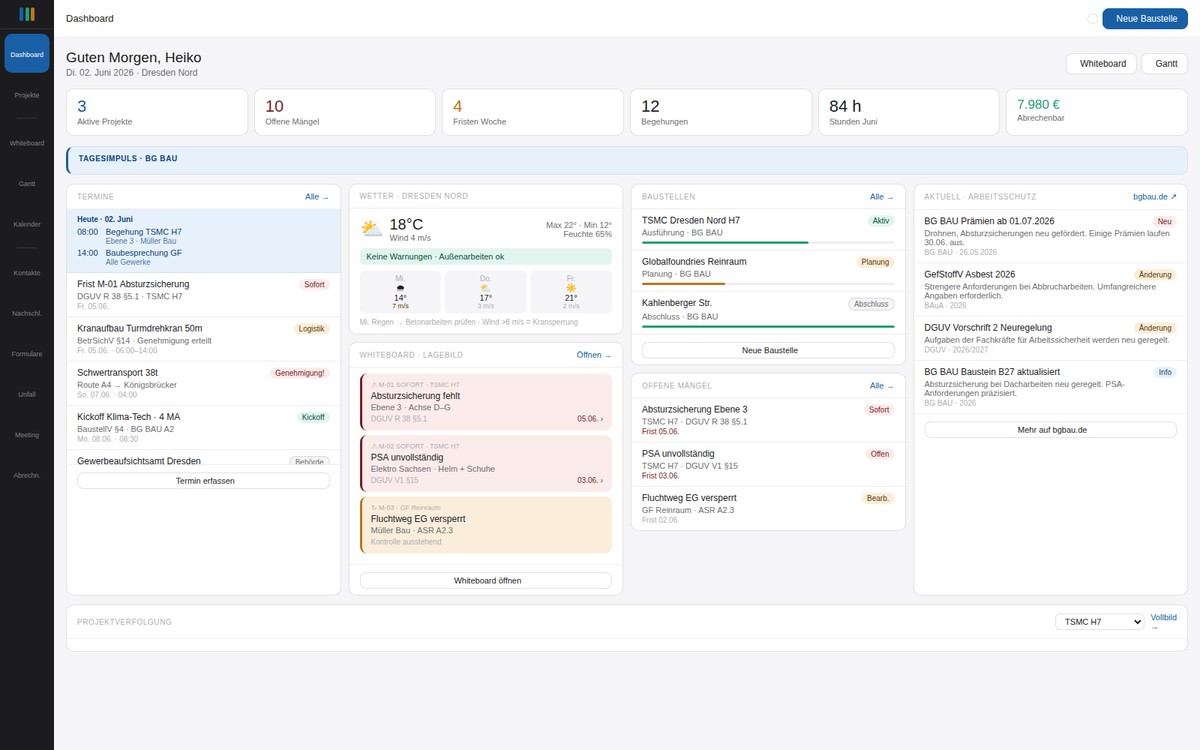Click the TSMC Dresden Nord H7 progress bar

768,242
